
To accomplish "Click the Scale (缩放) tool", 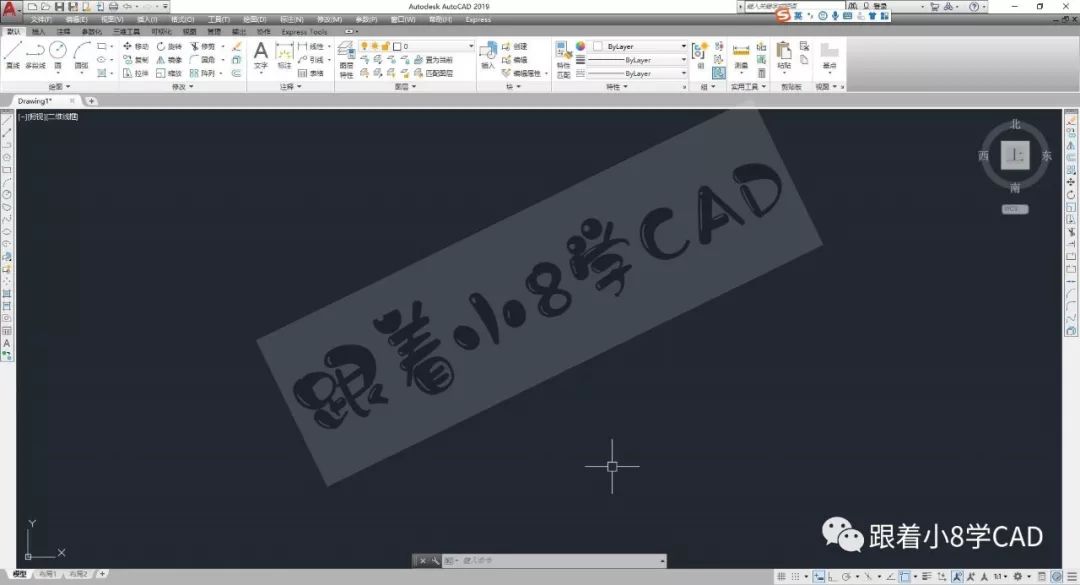I will [169, 73].
